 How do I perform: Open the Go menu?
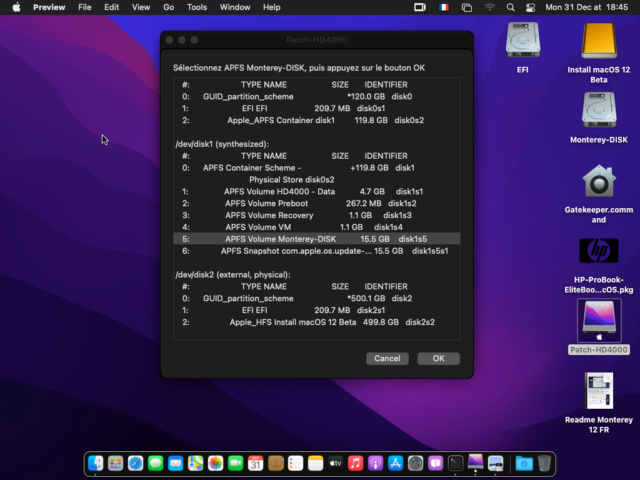[x=169, y=7]
